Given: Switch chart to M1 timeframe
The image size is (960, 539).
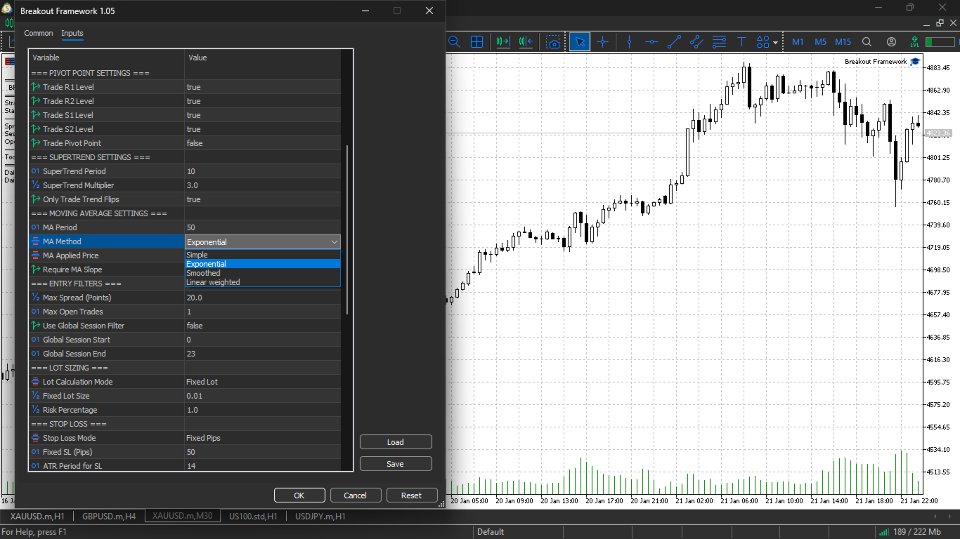Looking at the screenshot, I should point(798,42).
